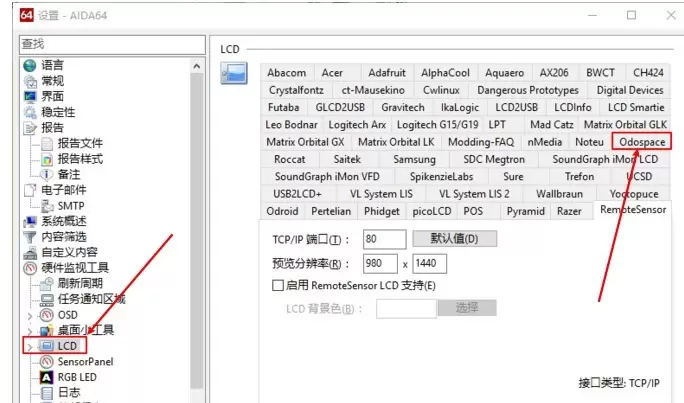Select the Odroid tab

(x=282, y=212)
